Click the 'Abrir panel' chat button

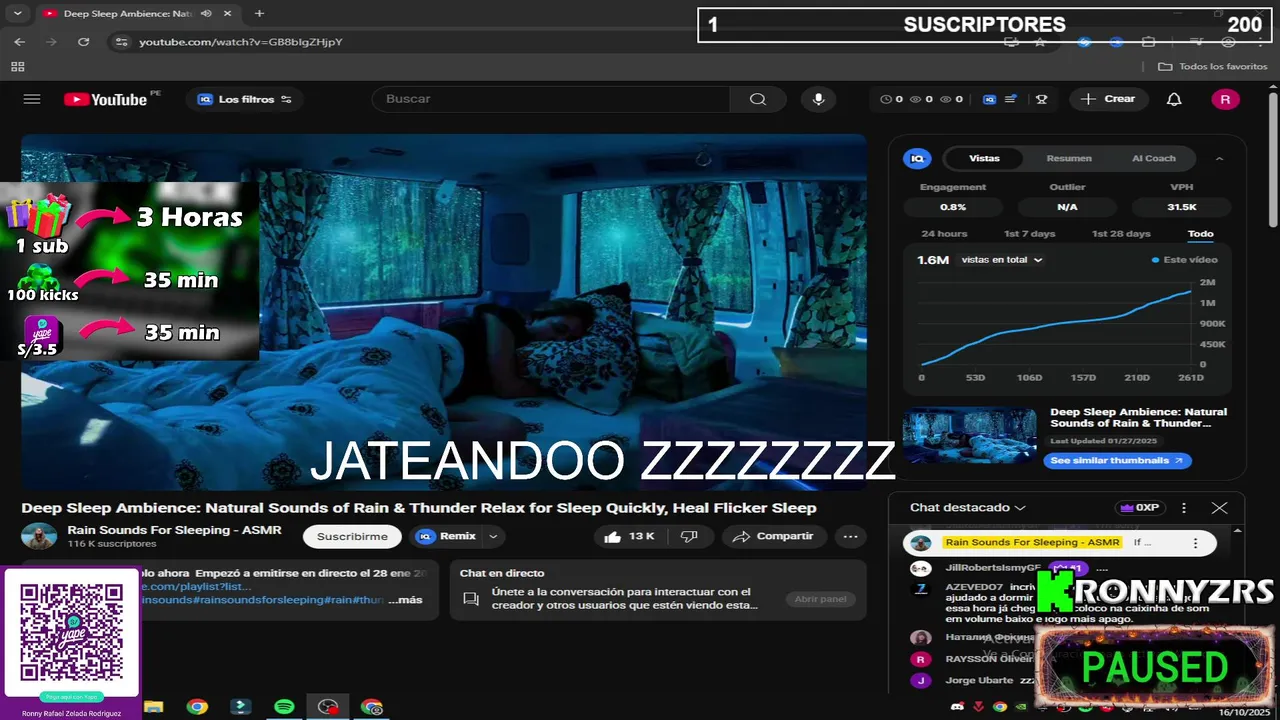[x=820, y=599]
